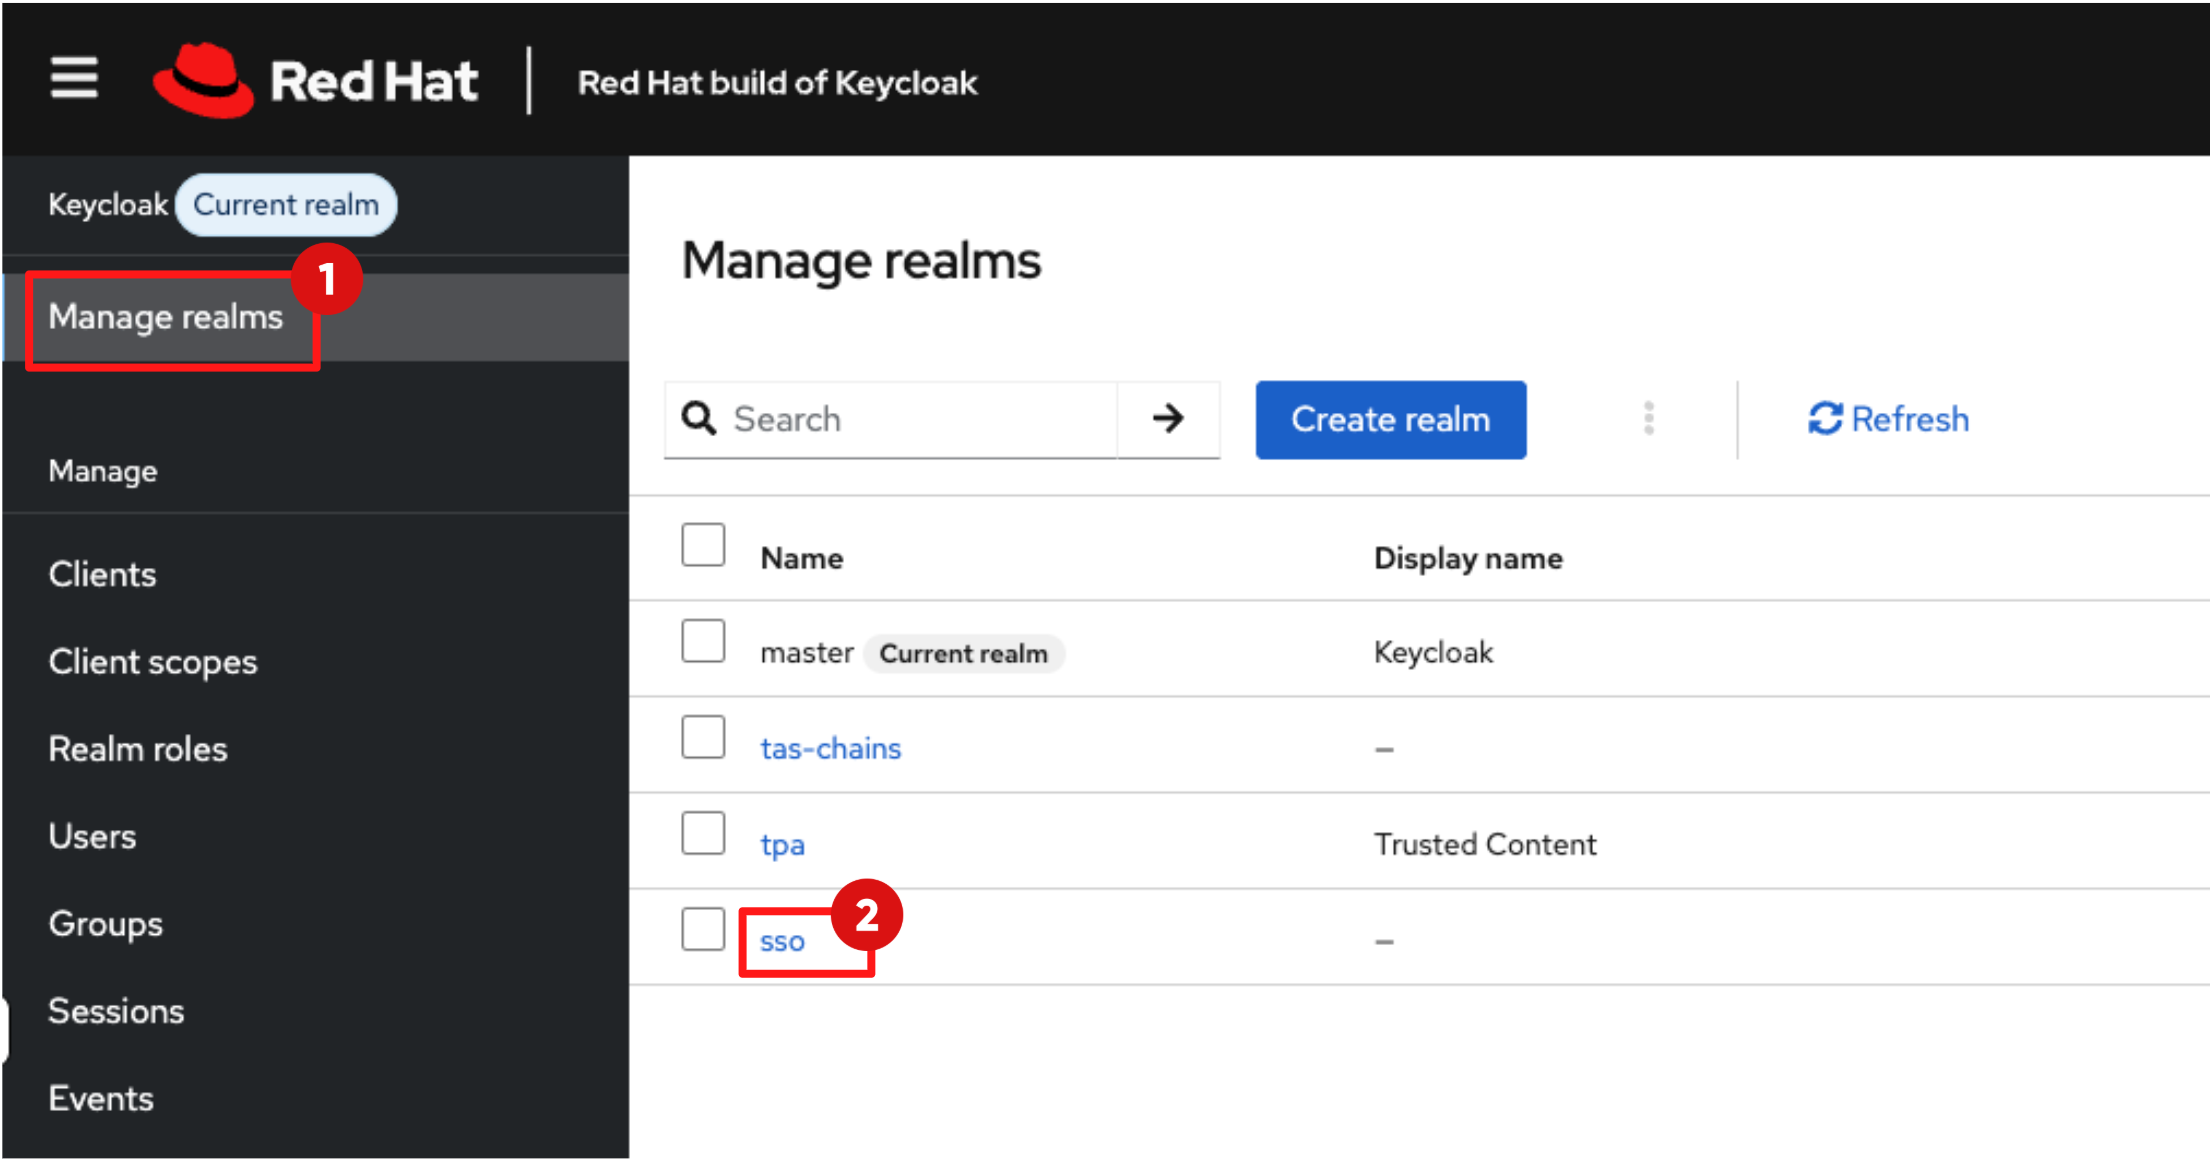The height and width of the screenshot is (1160, 2210).
Task: Submit search with the arrow button
Action: coord(1168,418)
